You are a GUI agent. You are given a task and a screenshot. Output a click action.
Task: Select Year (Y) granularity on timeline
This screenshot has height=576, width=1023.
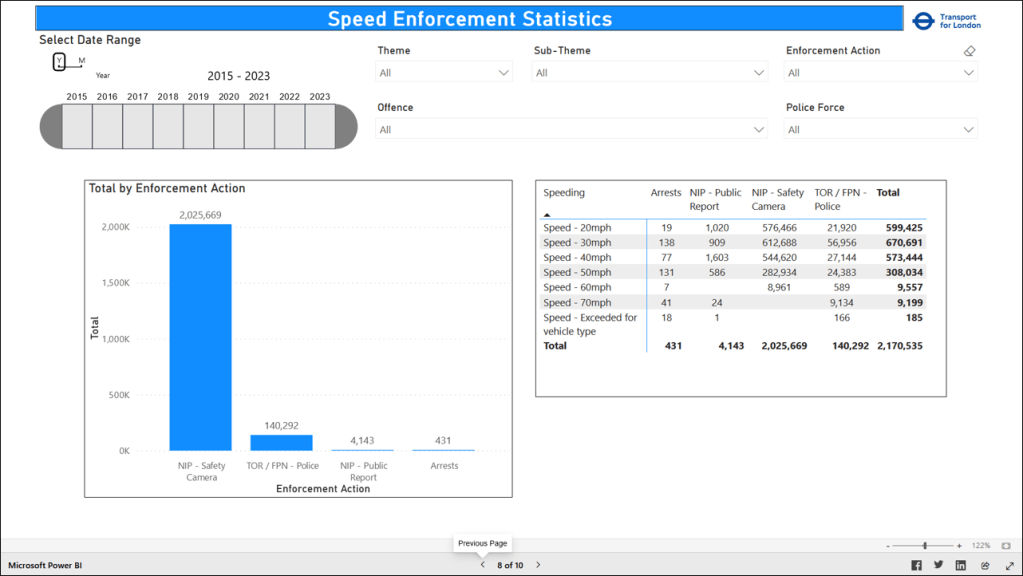pyautogui.click(x=59, y=62)
